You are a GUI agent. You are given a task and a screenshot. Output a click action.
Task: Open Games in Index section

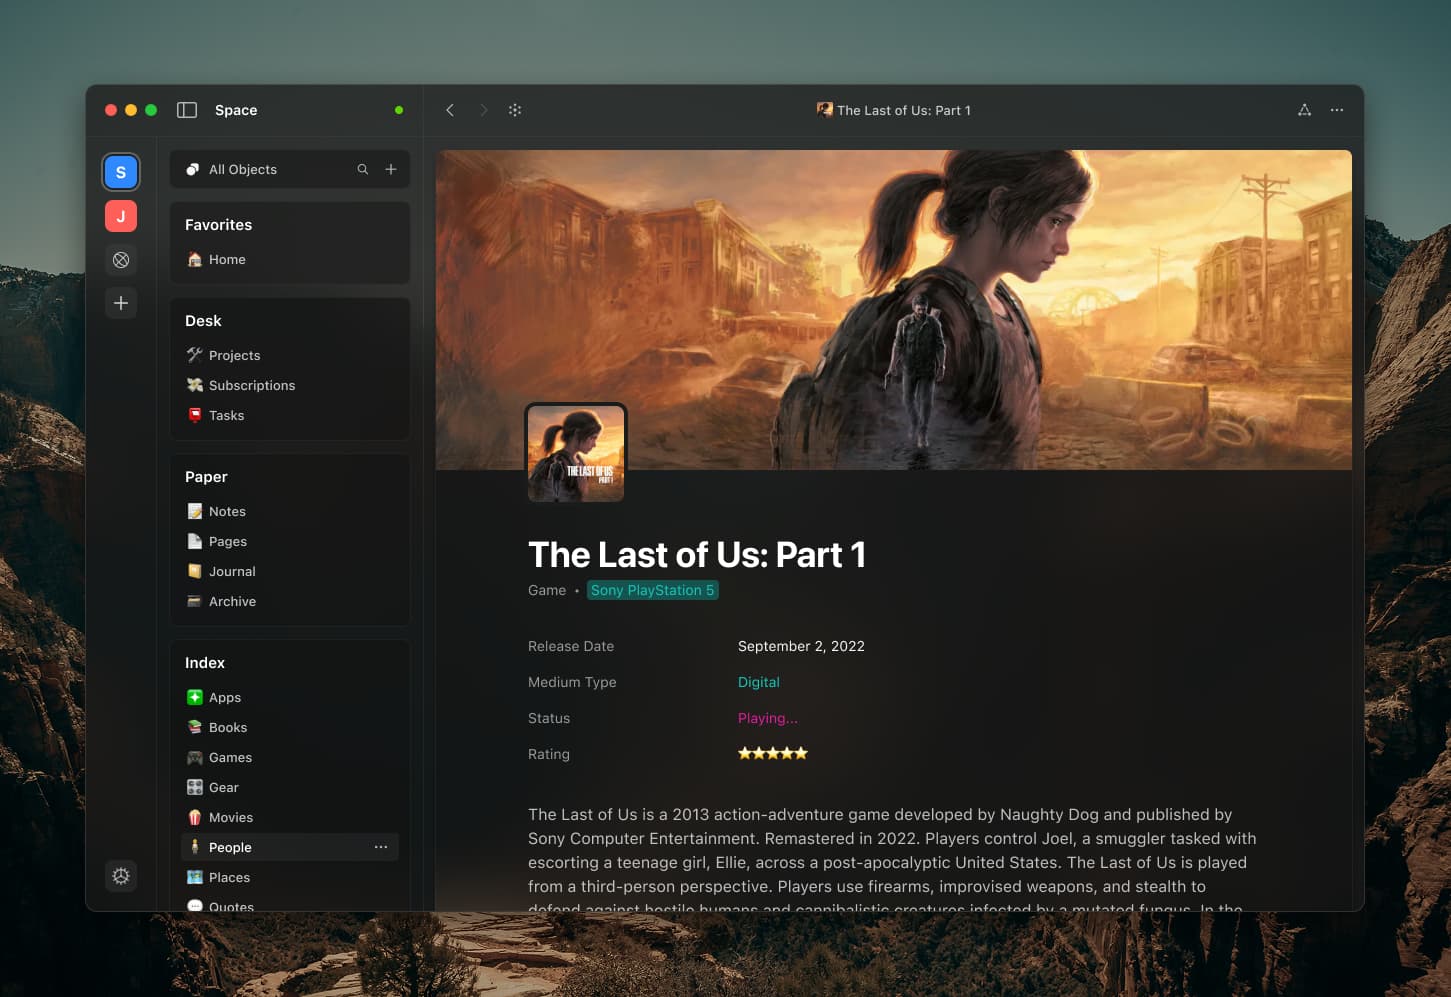pos(290,757)
